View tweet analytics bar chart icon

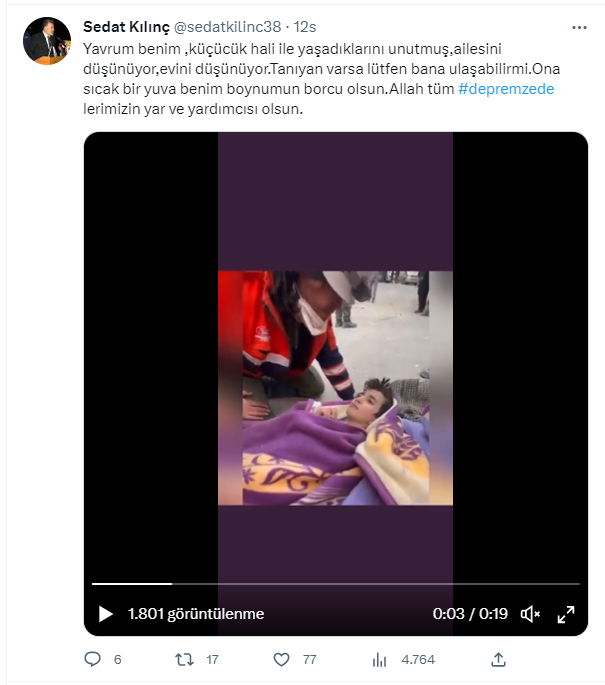[x=379, y=660]
